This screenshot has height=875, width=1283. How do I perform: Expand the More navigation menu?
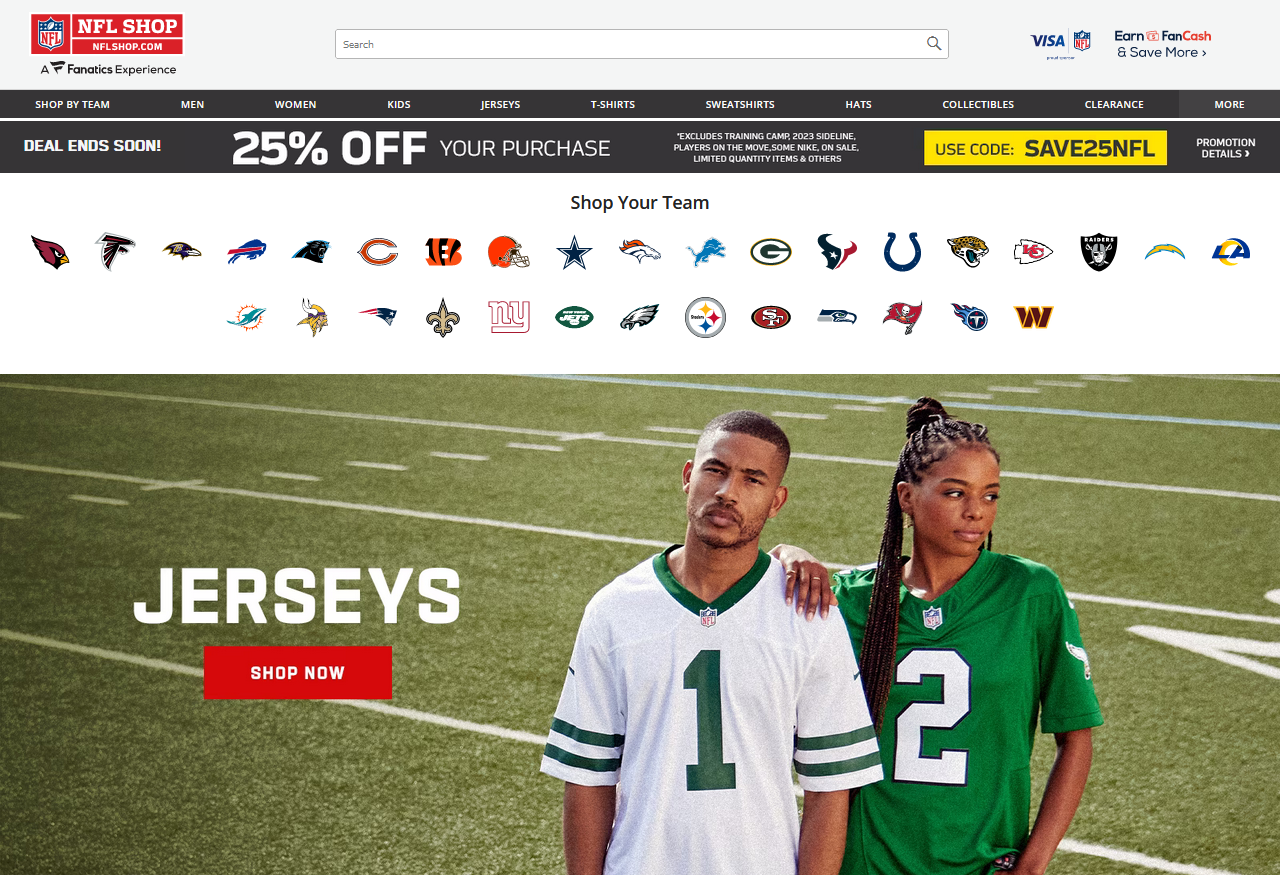tap(1229, 104)
